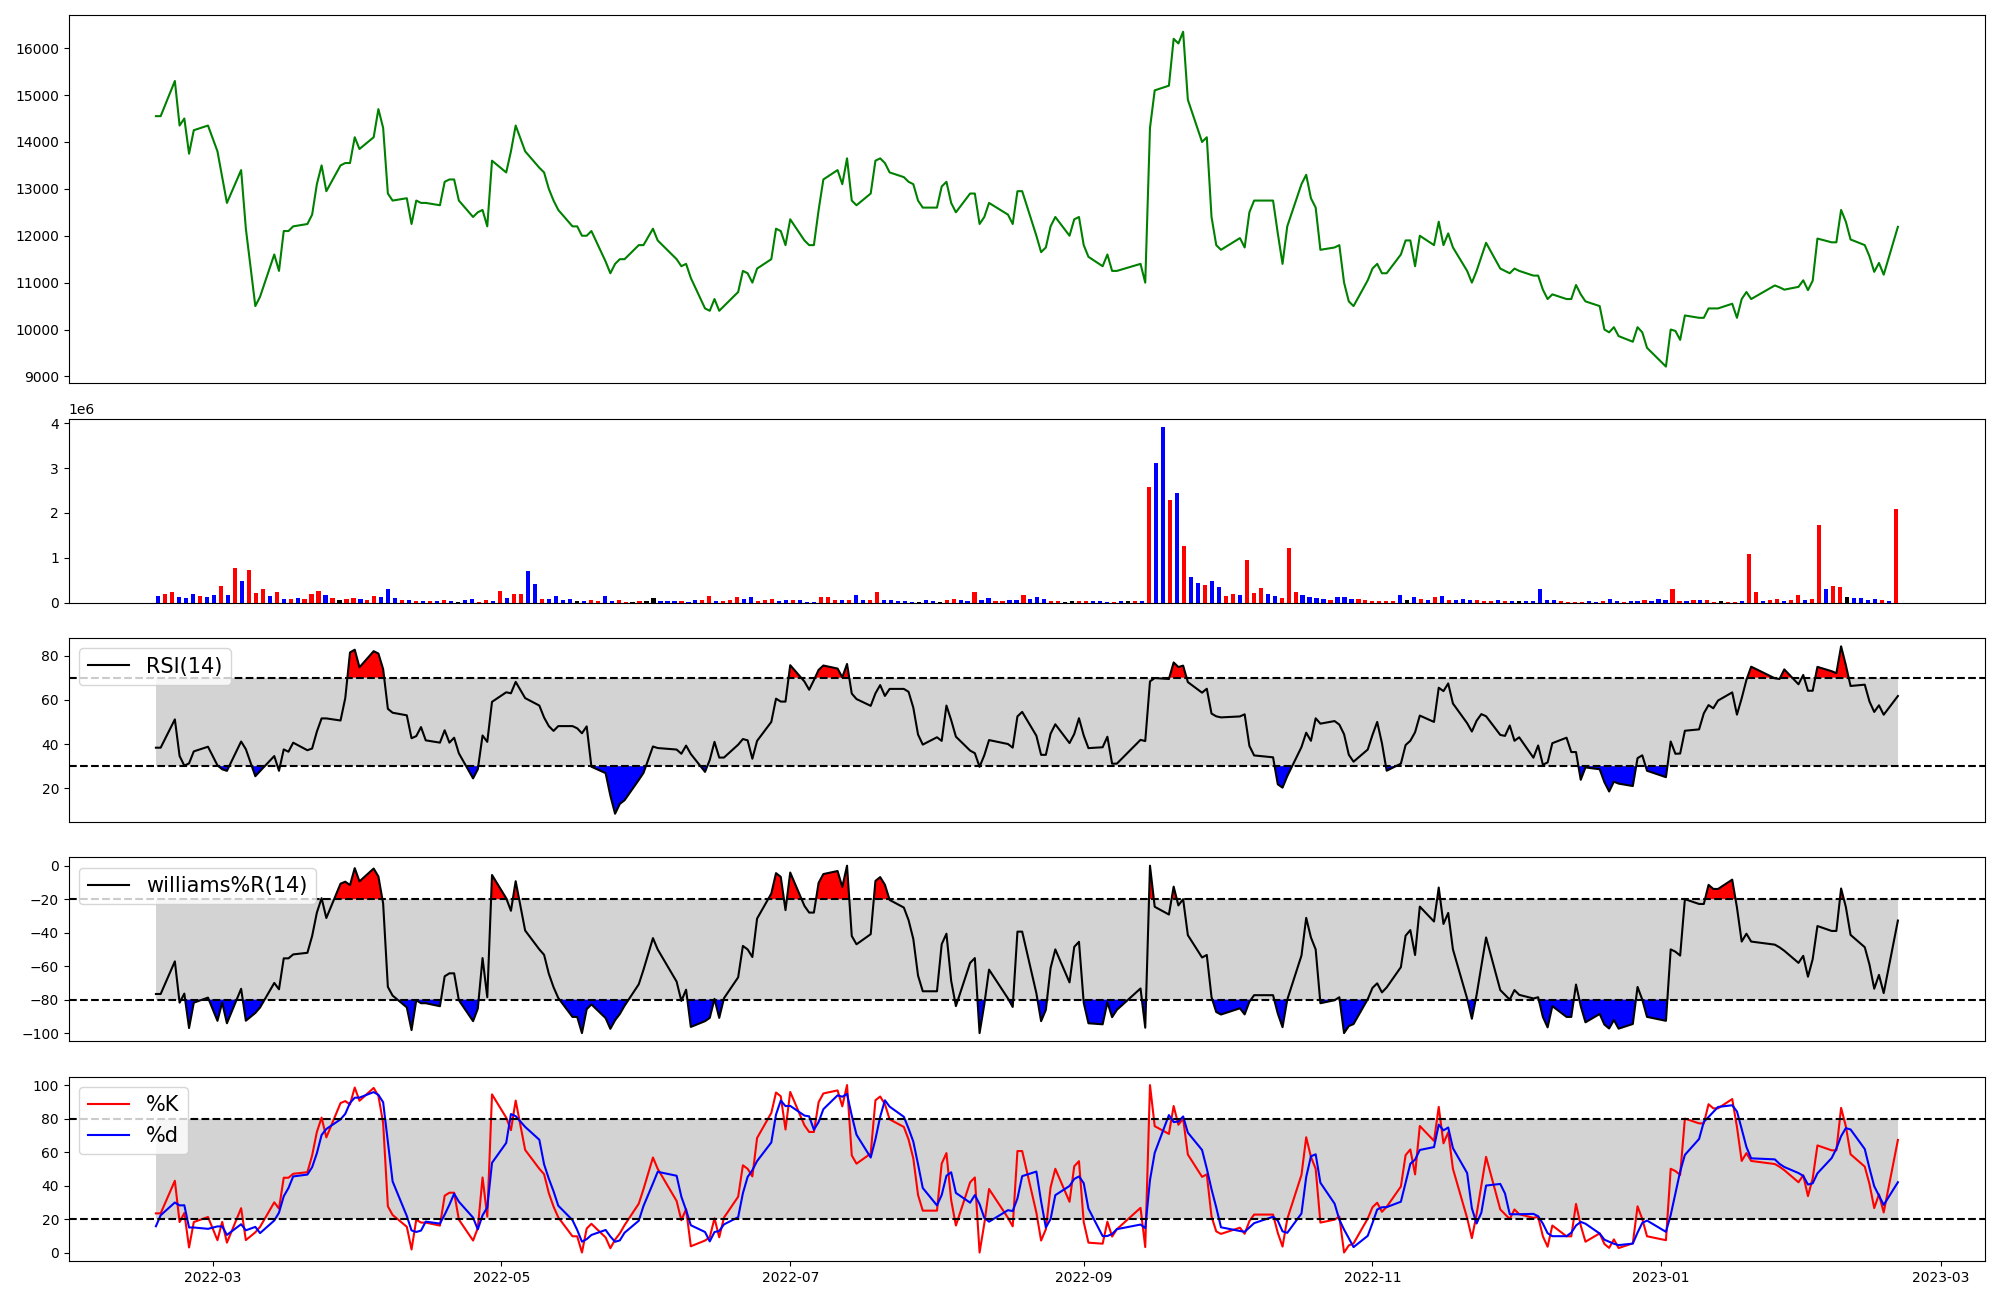Click the blue %d line sample in legend
The height and width of the screenshot is (1300, 2000).
[x=108, y=1135]
